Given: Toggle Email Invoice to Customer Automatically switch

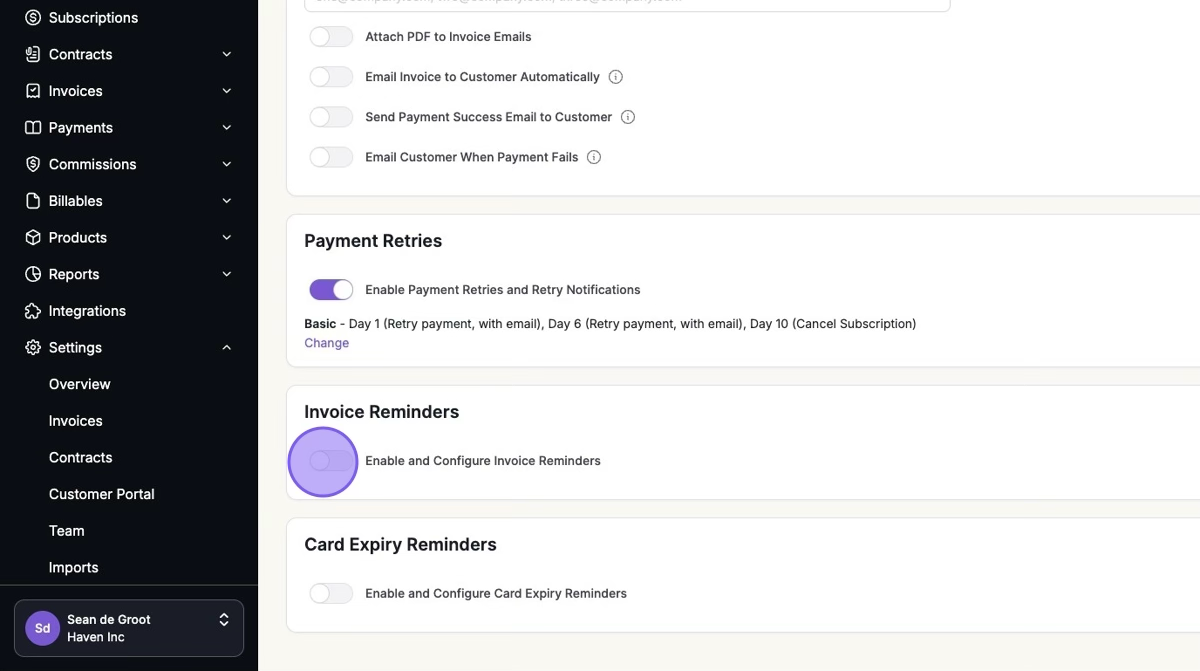Looking at the screenshot, I should coord(331,77).
